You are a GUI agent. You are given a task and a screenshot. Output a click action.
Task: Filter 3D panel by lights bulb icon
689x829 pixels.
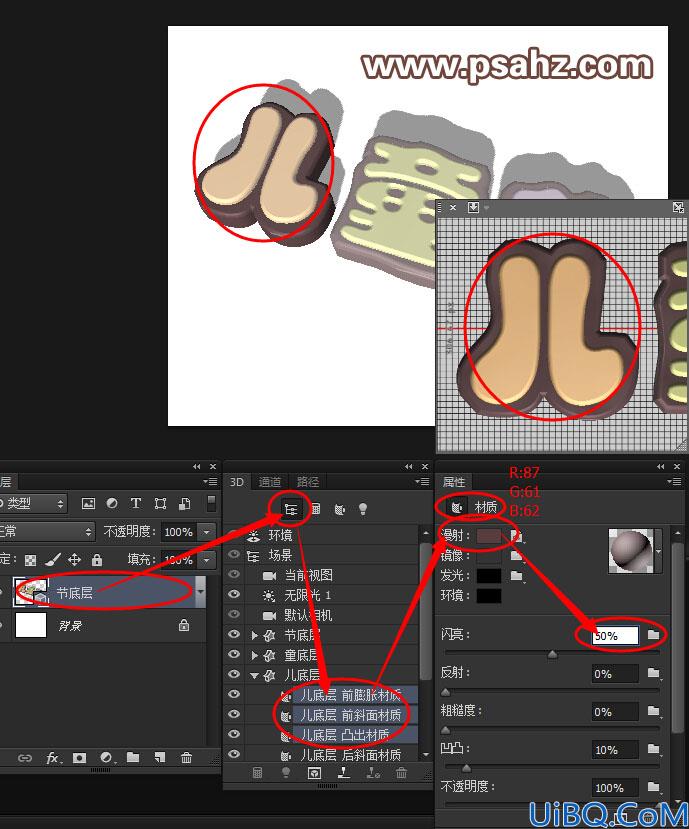[x=363, y=509]
